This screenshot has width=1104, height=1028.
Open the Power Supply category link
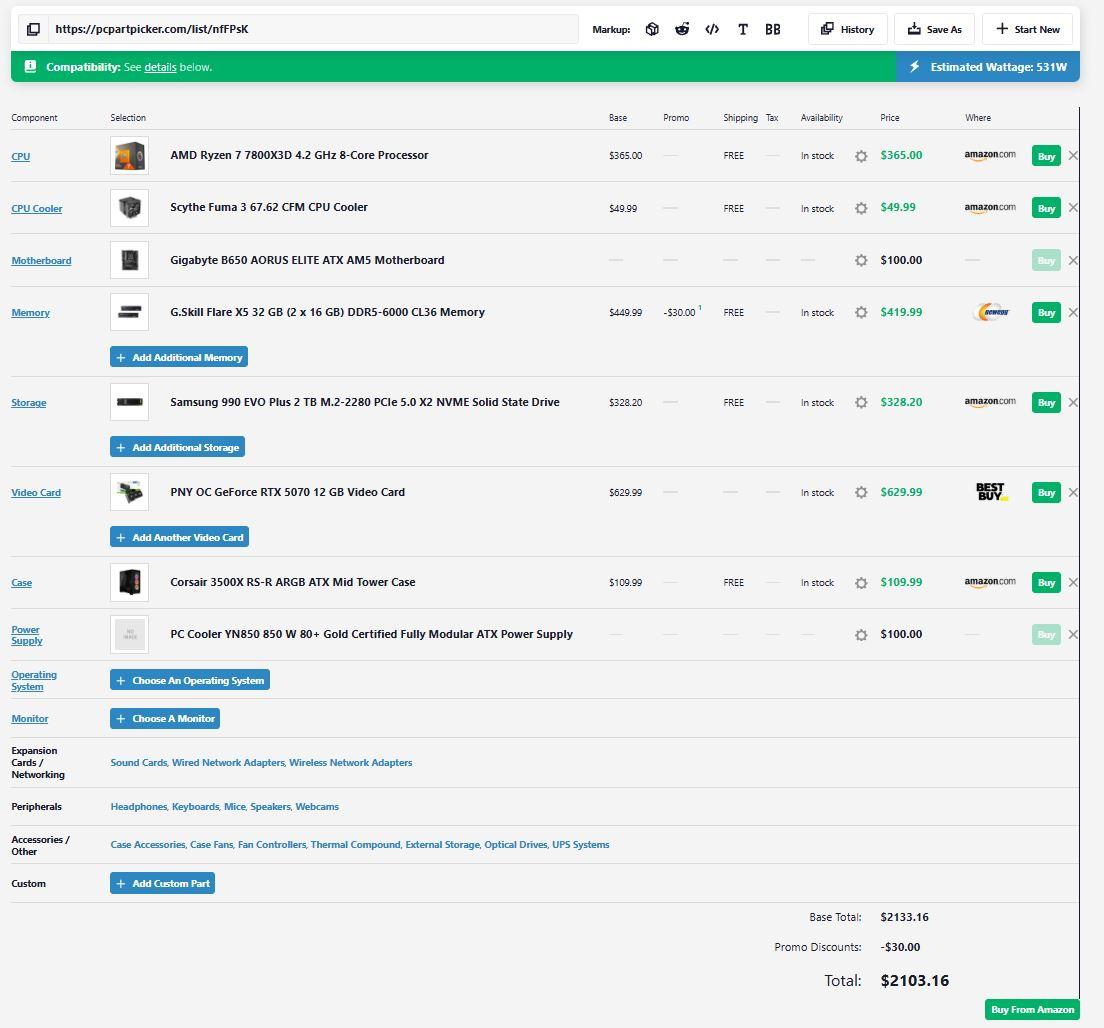click(27, 635)
